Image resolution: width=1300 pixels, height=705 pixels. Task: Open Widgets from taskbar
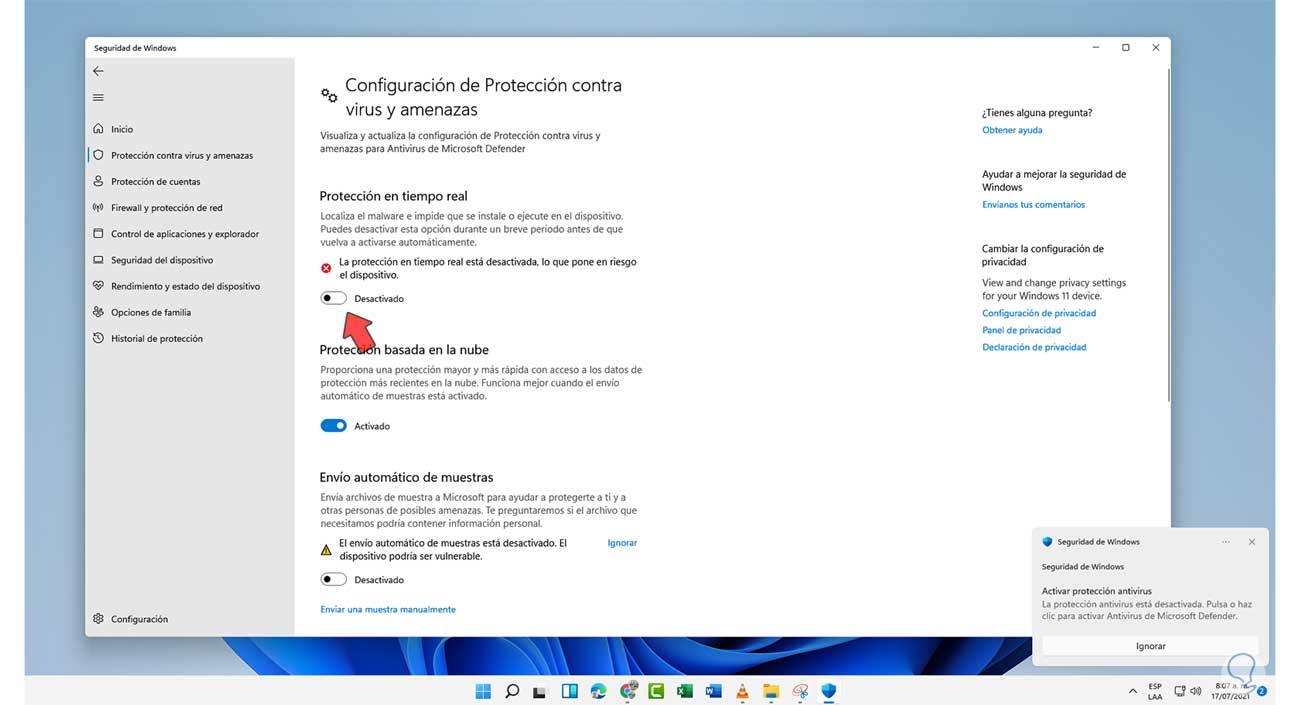[570, 690]
